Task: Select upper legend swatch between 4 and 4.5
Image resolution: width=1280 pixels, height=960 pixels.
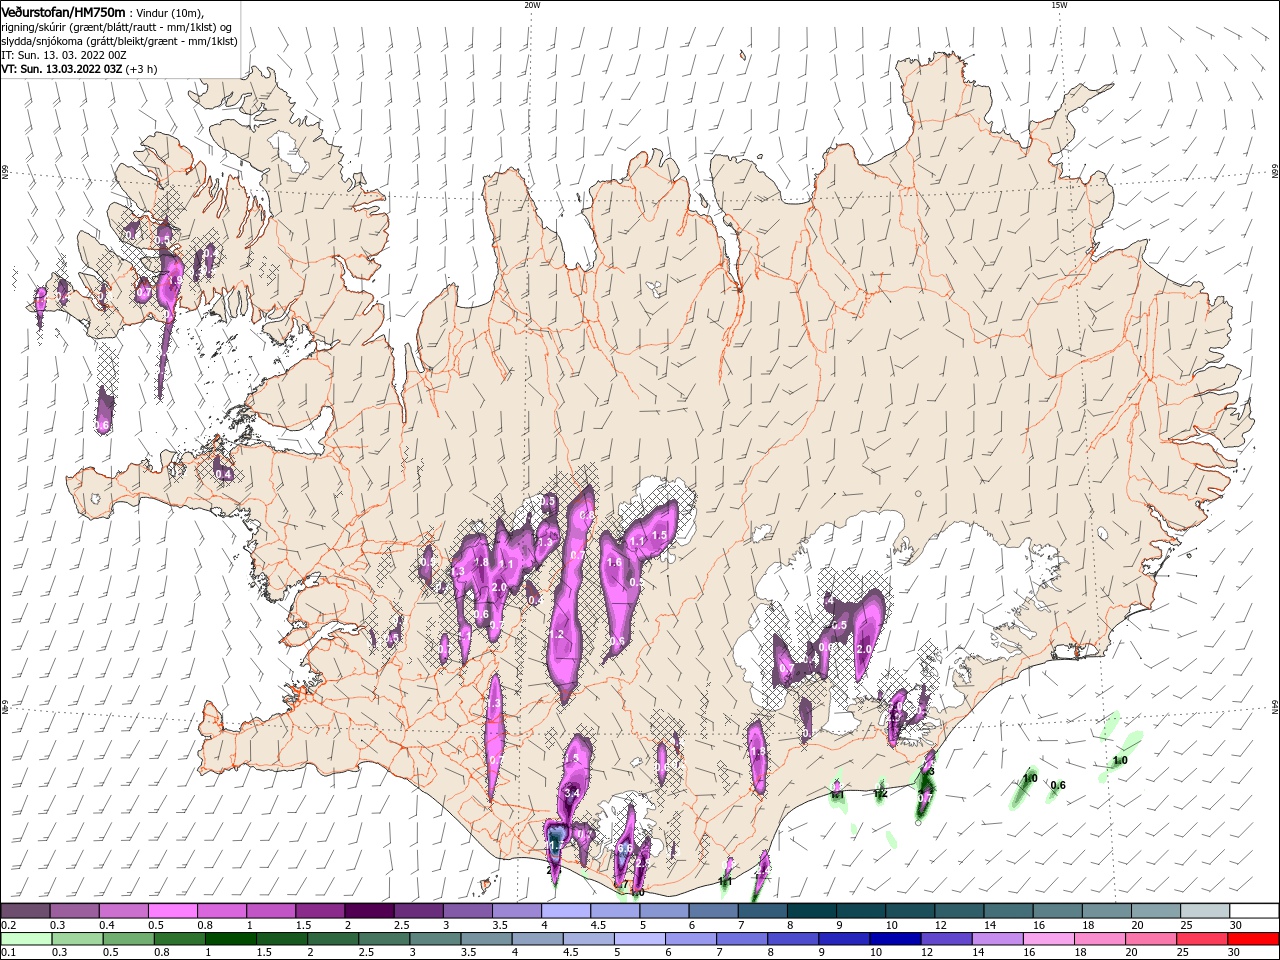Action: point(567,910)
